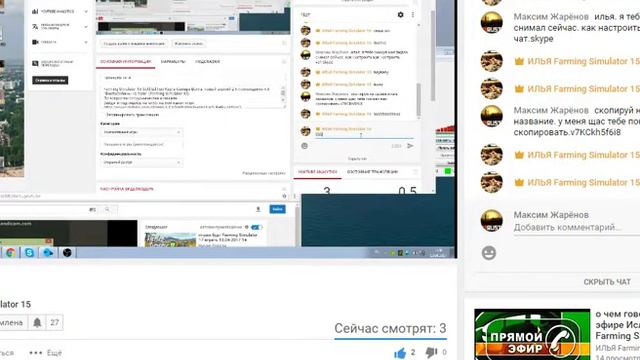
Task: Click the game title input under Категория
Action: (x=141, y=144)
